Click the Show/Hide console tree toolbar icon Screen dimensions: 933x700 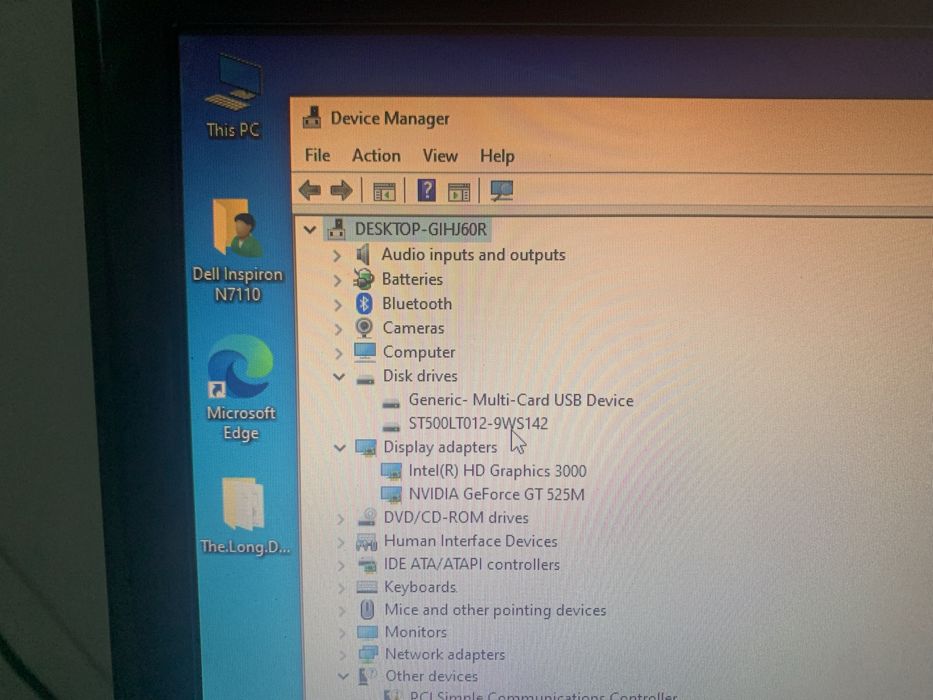[x=384, y=192]
